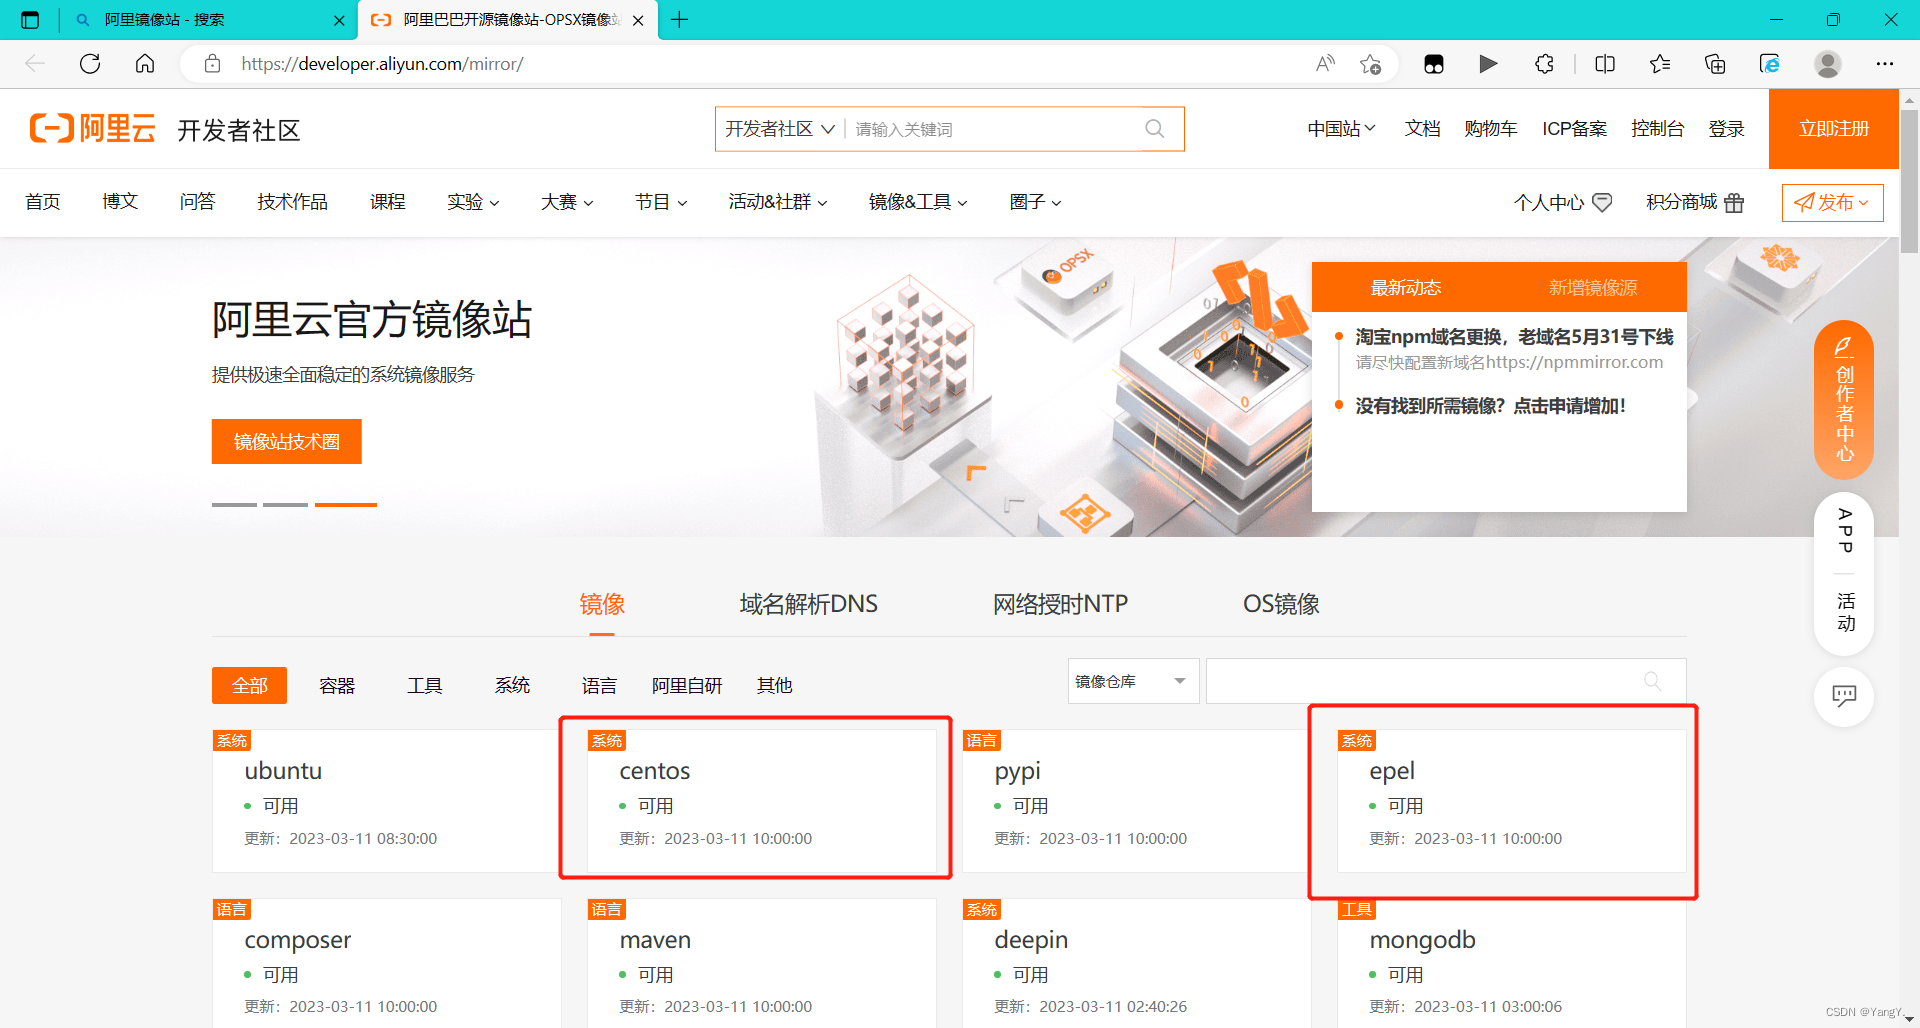This screenshot has height=1028, width=1920.
Task: Click the 镜像站技术圈 button
Action: click(x=286, y=441)
